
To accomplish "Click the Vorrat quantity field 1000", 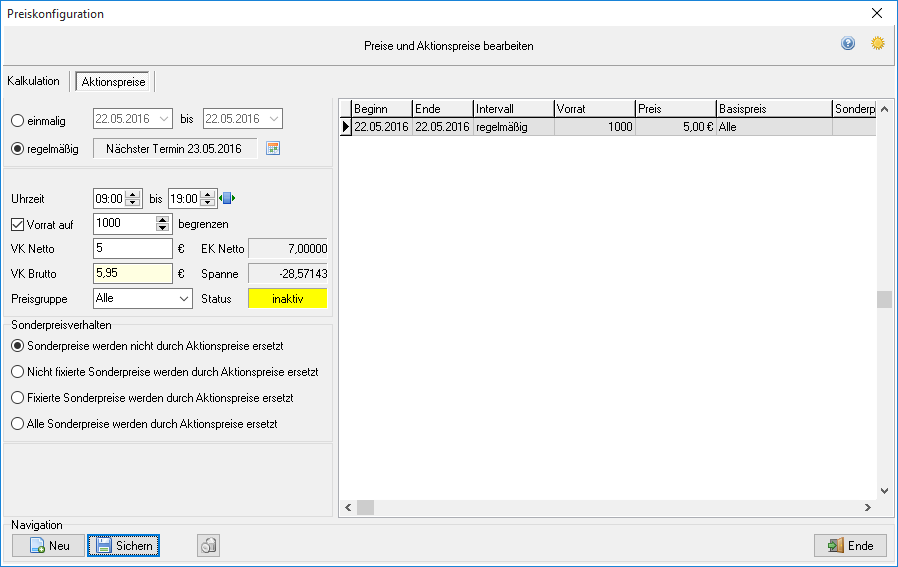I will 125,224.
